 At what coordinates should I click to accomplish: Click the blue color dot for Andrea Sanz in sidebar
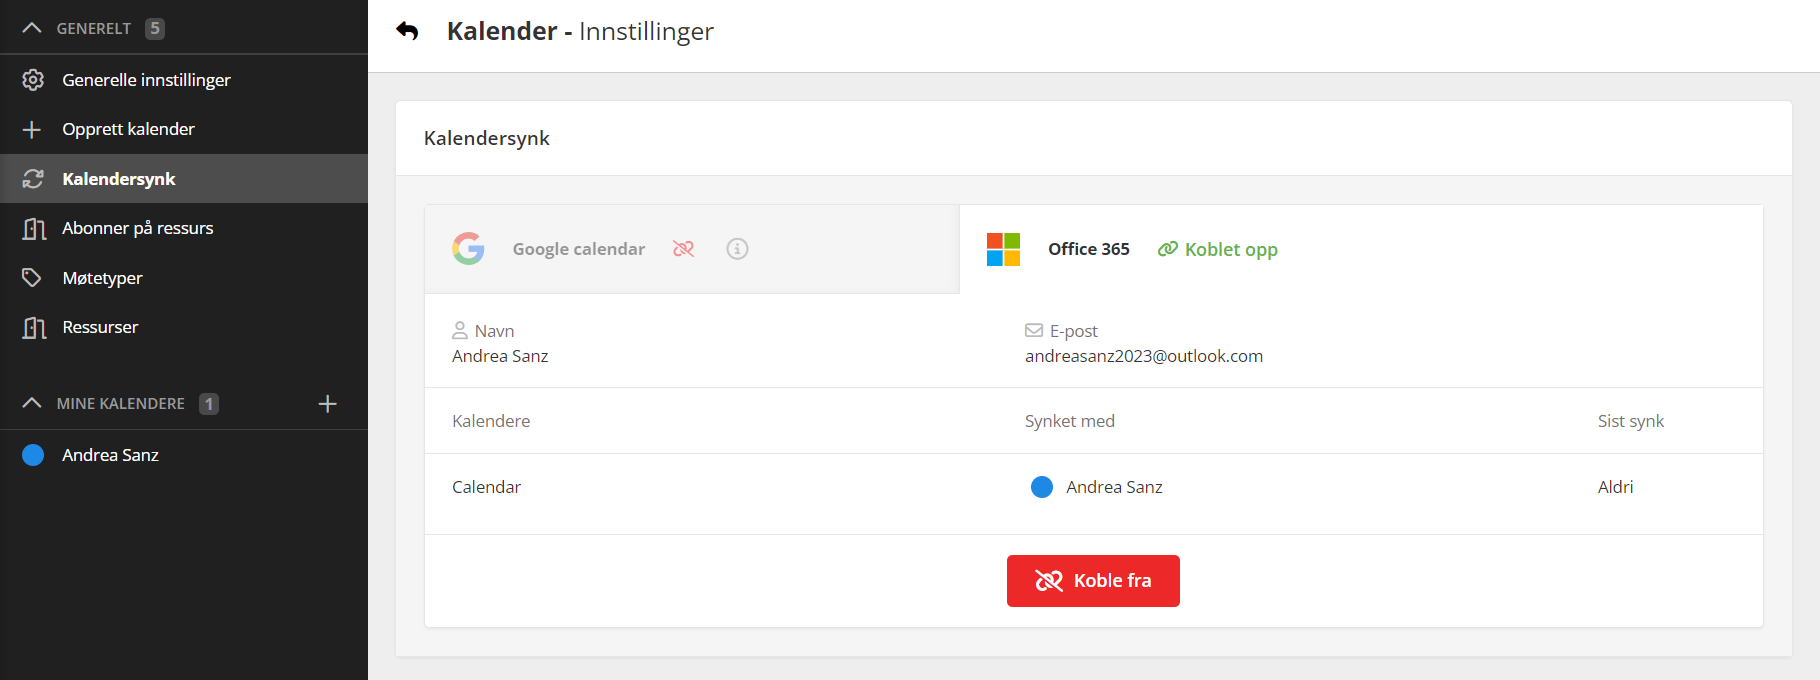coord(33,455)
